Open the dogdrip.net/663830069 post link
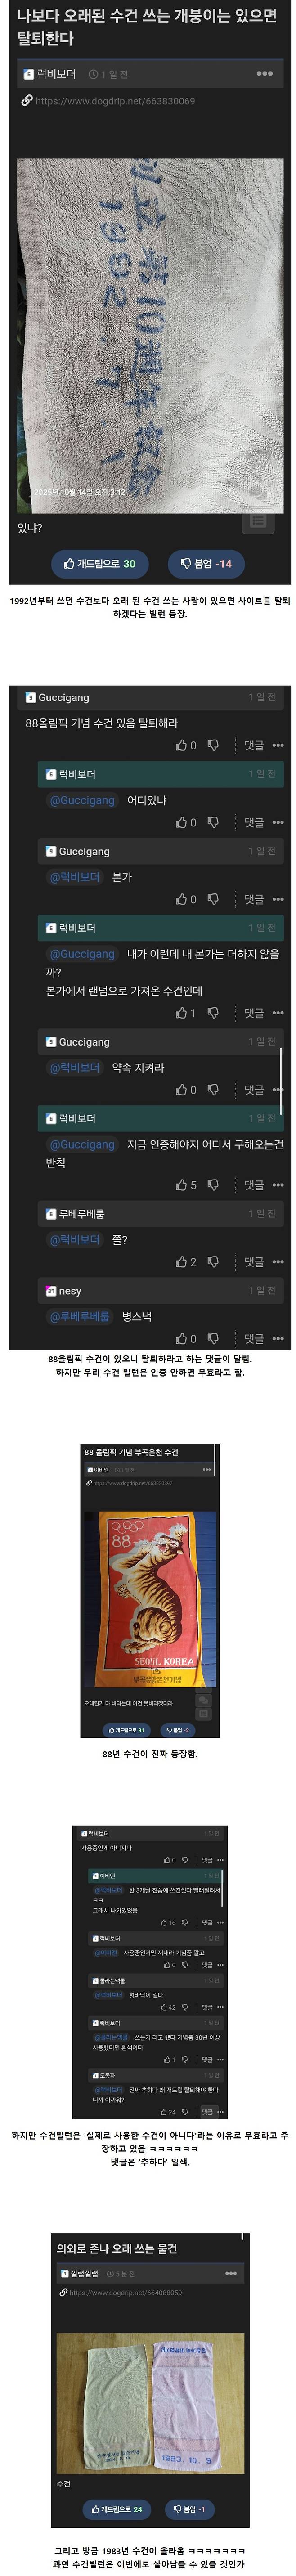 (115, 101)
